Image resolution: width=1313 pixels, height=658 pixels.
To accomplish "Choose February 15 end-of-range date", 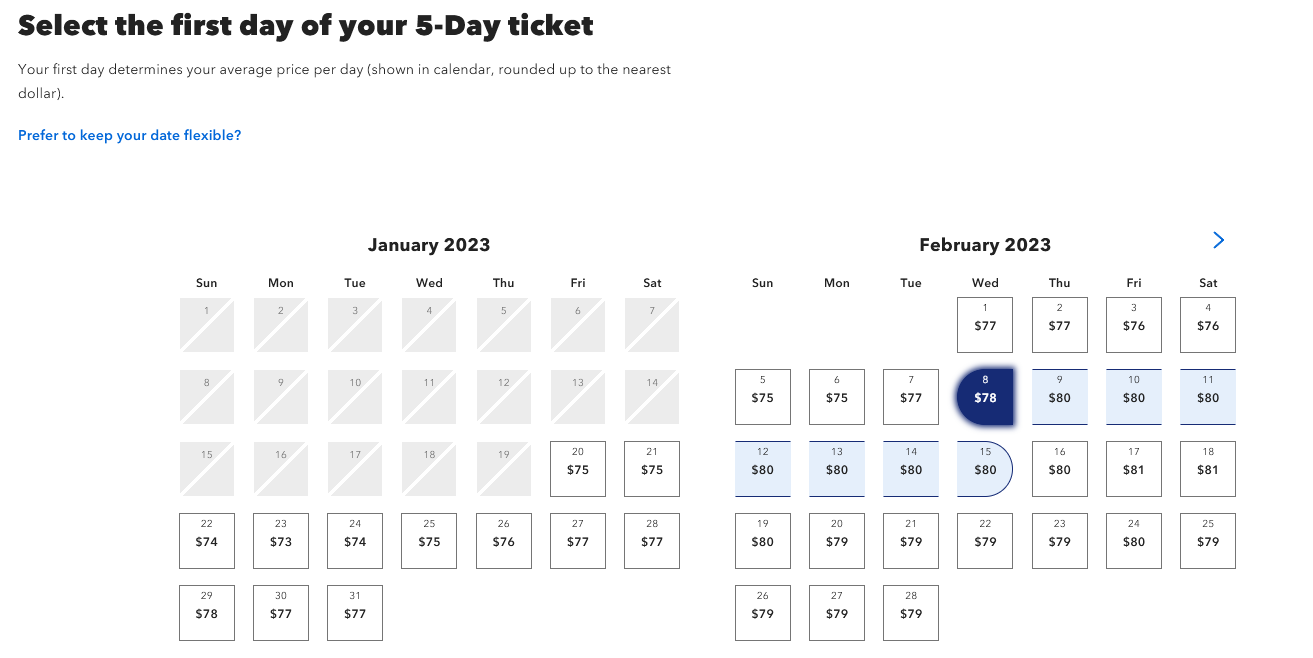I will (985, 469).
